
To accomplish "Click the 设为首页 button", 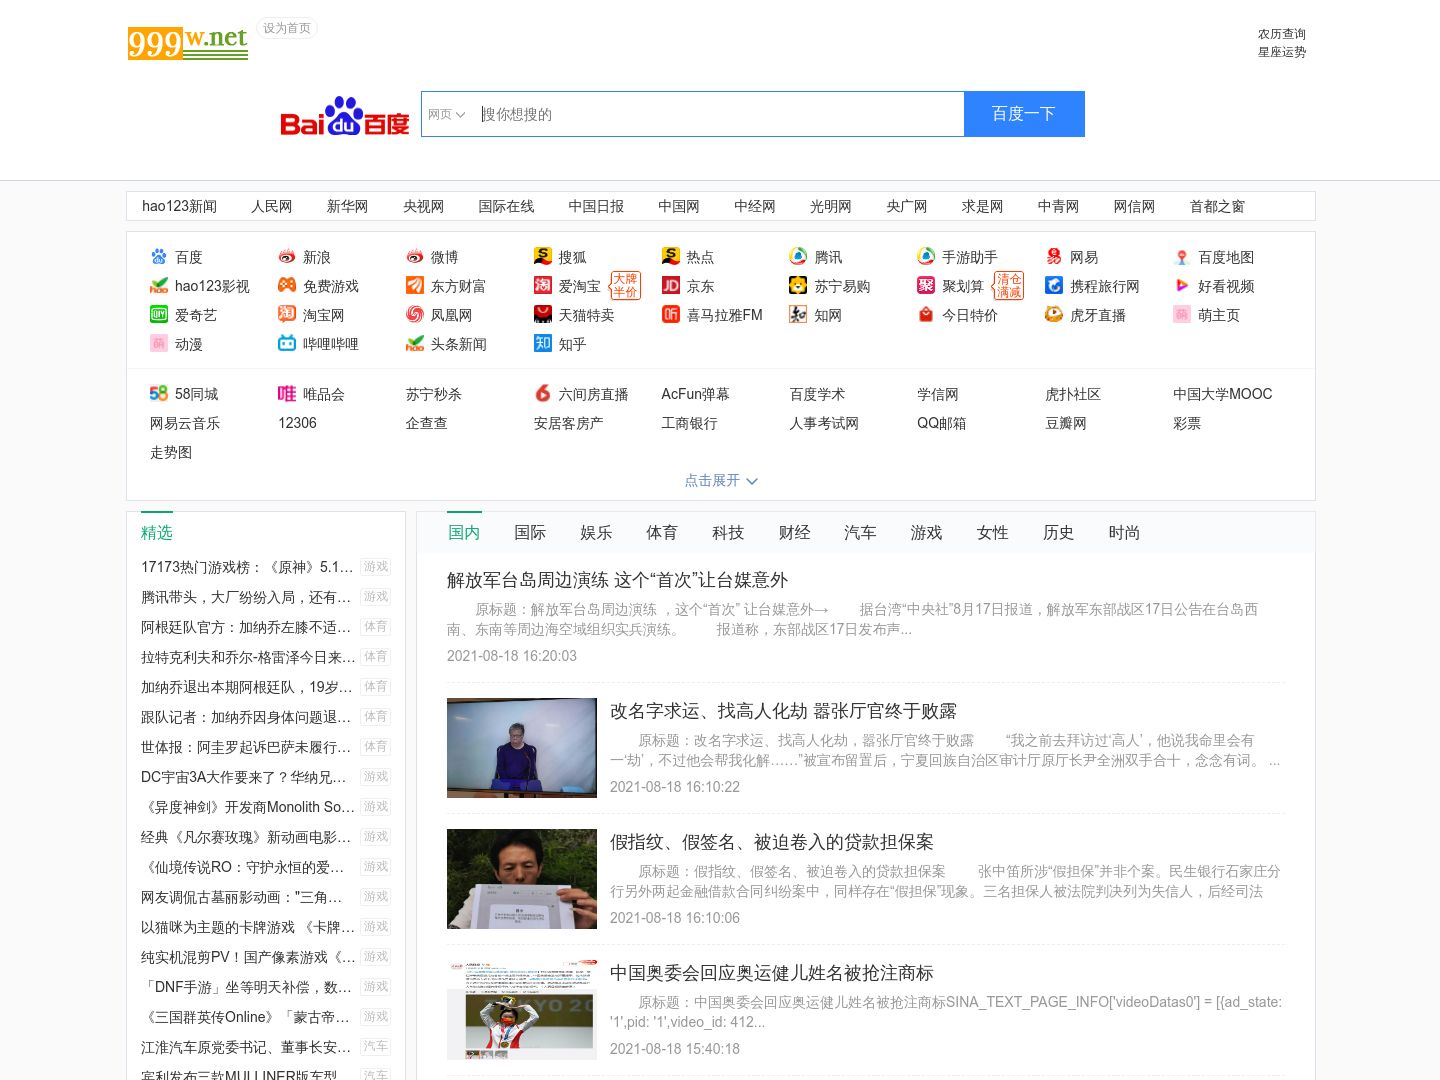I will [287, 28].
